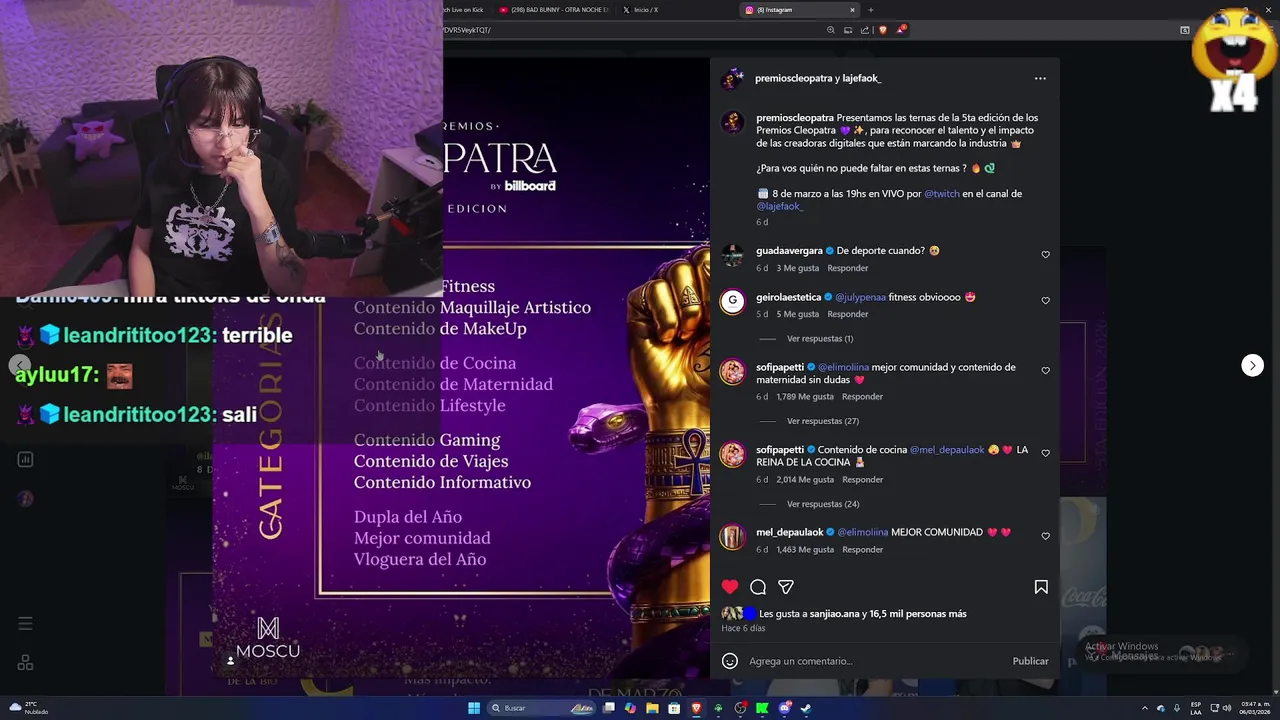Image resolution: width=1280 pixels, height=720 pixels.
Task: Expand Ver respuestas (1) under geirolaestetica
Action: pos(820,339)
